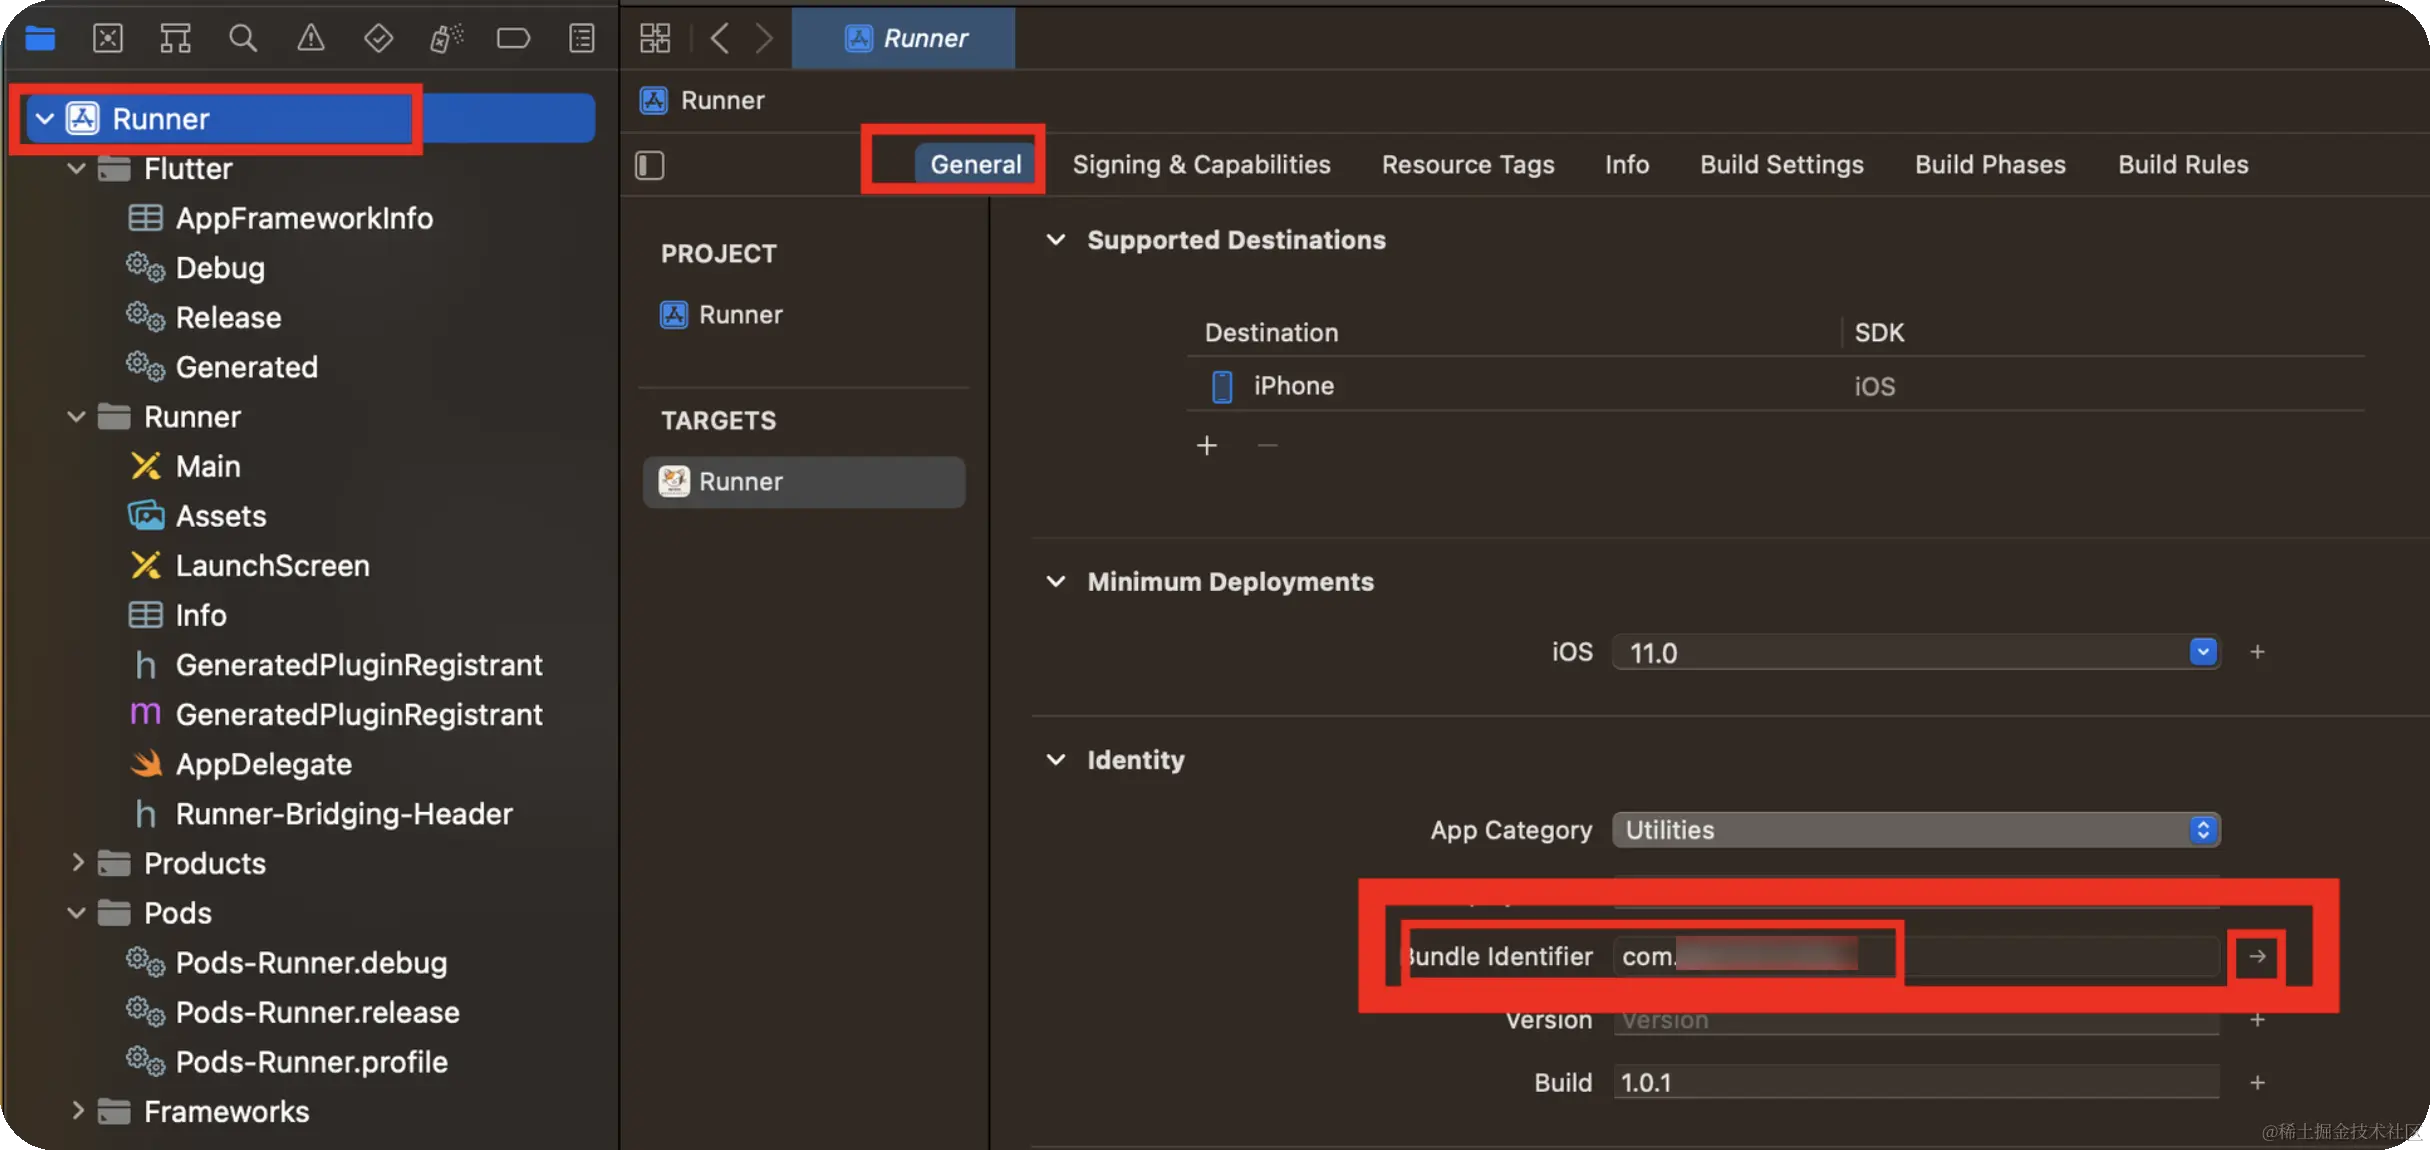
Task: Open the Source Control navigator icon
Action: click(x=107, y=38)
